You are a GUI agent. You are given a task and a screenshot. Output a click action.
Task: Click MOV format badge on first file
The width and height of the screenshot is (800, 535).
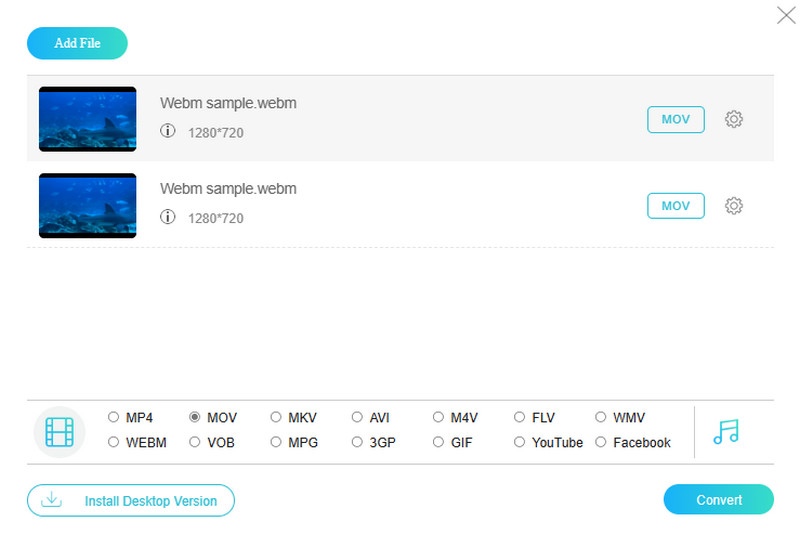pos(676,119)
